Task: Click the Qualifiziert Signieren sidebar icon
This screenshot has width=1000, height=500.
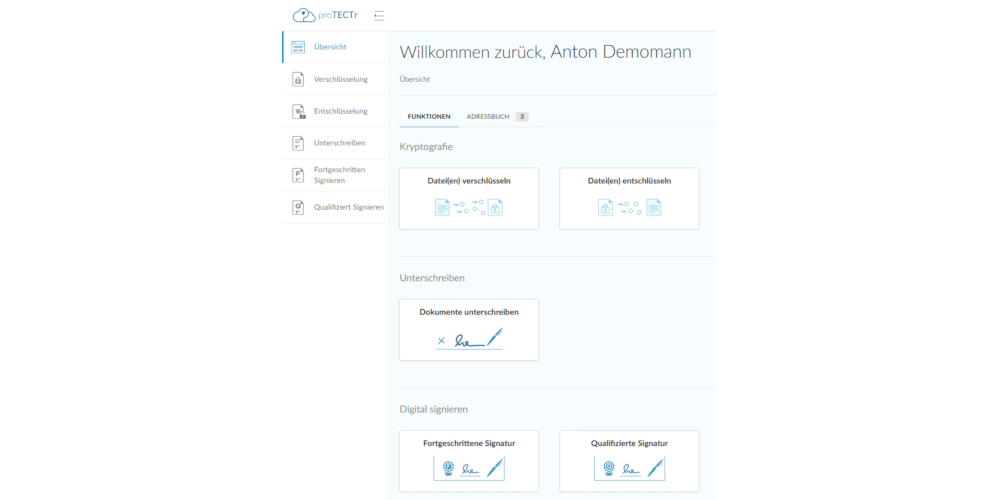Action: click(298, 207)
